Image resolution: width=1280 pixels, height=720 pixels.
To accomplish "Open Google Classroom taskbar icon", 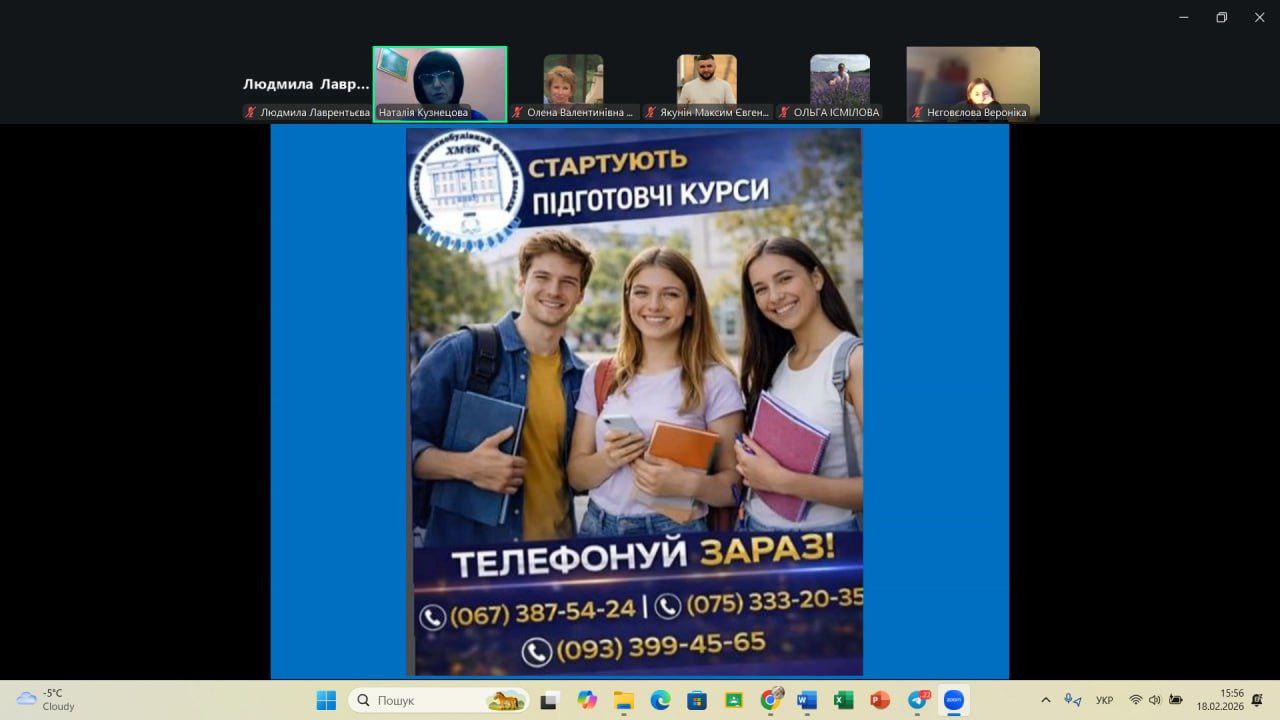I will [x=734, y=700].
